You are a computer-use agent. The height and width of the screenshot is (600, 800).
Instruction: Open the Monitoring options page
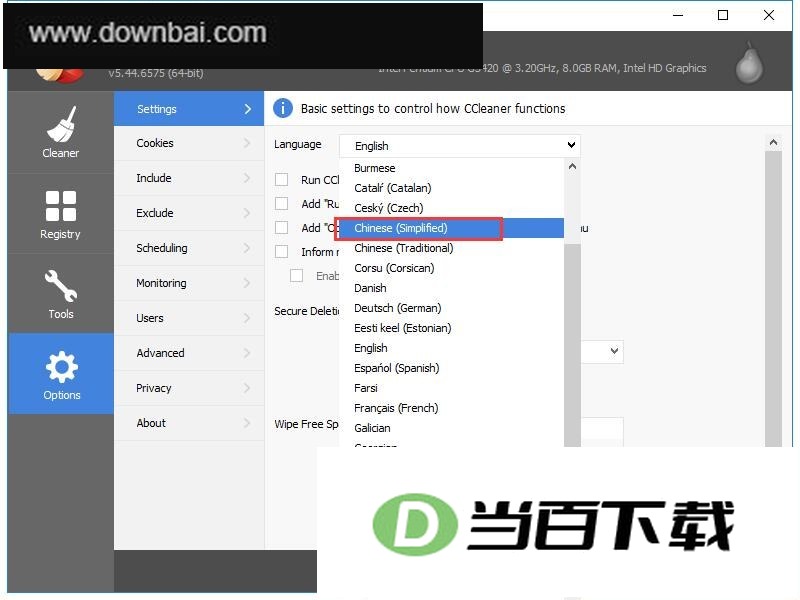coord(189,283)
